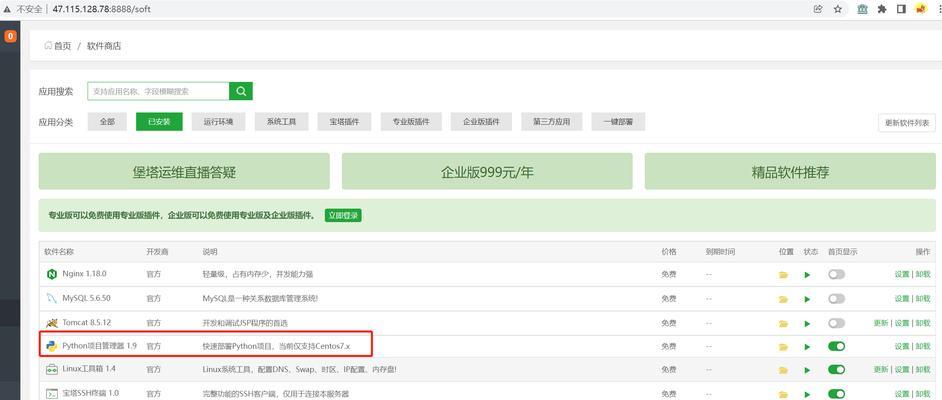Click the 立即登录 button
Screen dimensions: 942x400
point(343,216)
